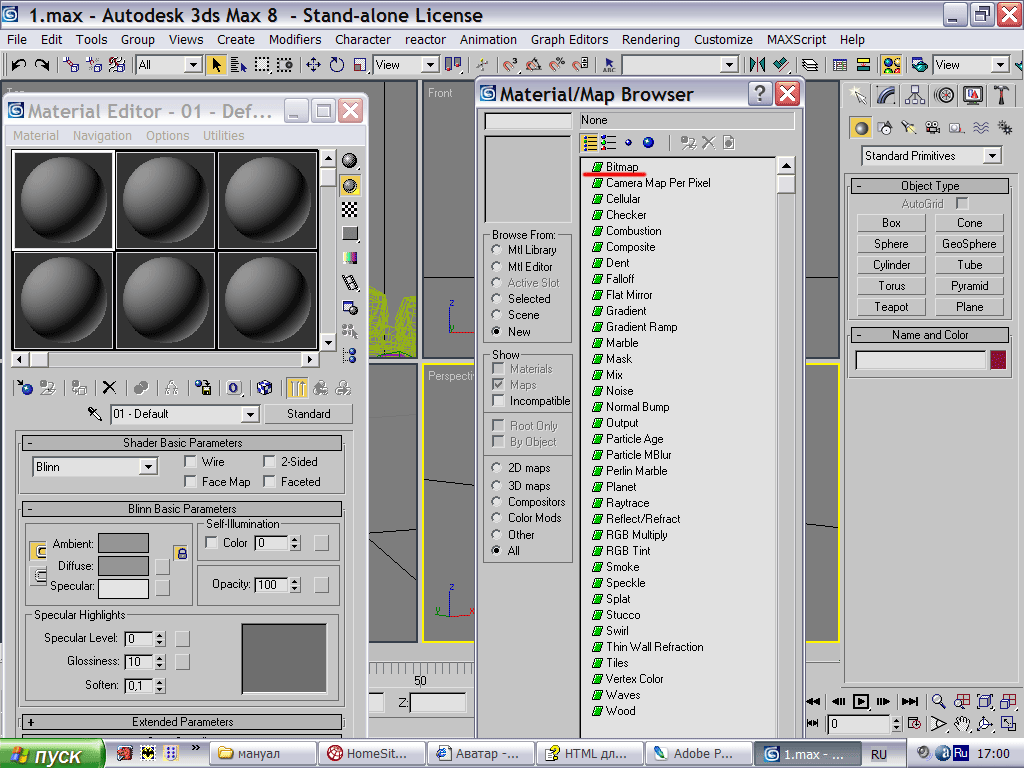Open Select by Name tool

click(238, 65)
